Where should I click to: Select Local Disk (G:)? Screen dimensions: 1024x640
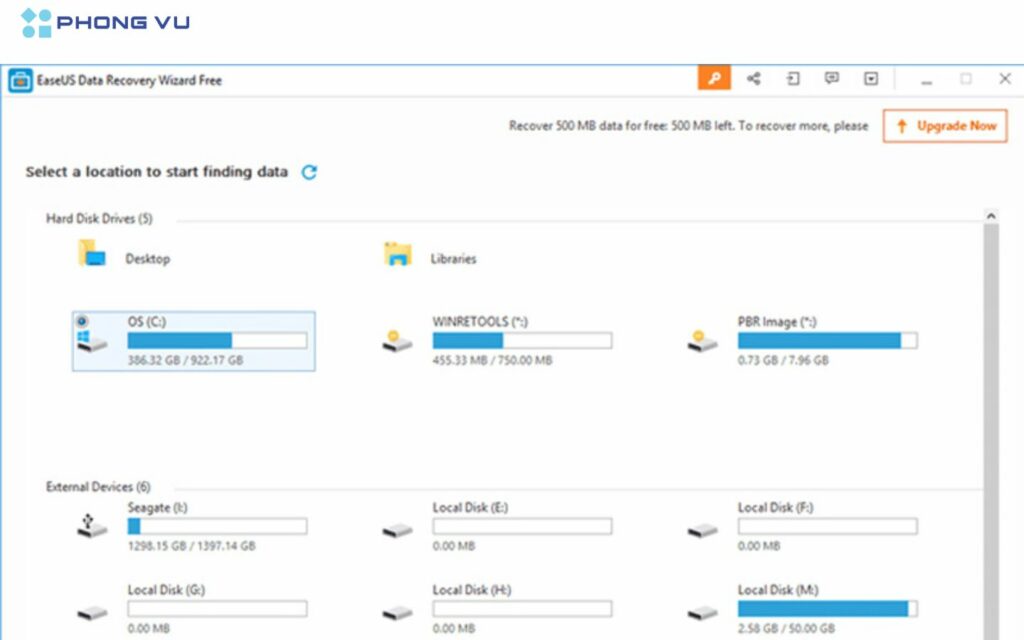pyautogui.click(x=165, y=590)
